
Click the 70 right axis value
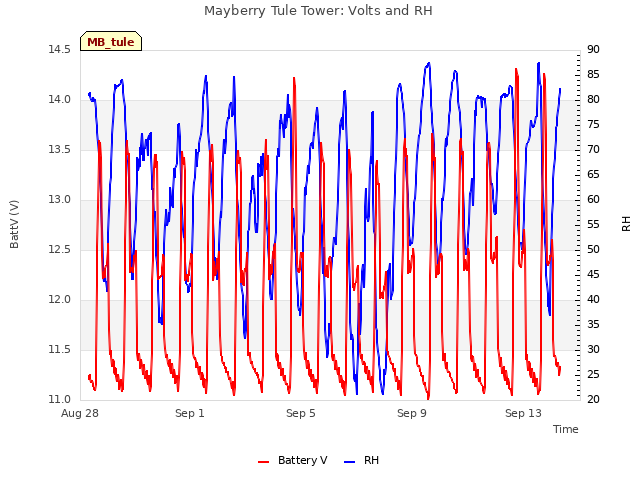(593, 149)
